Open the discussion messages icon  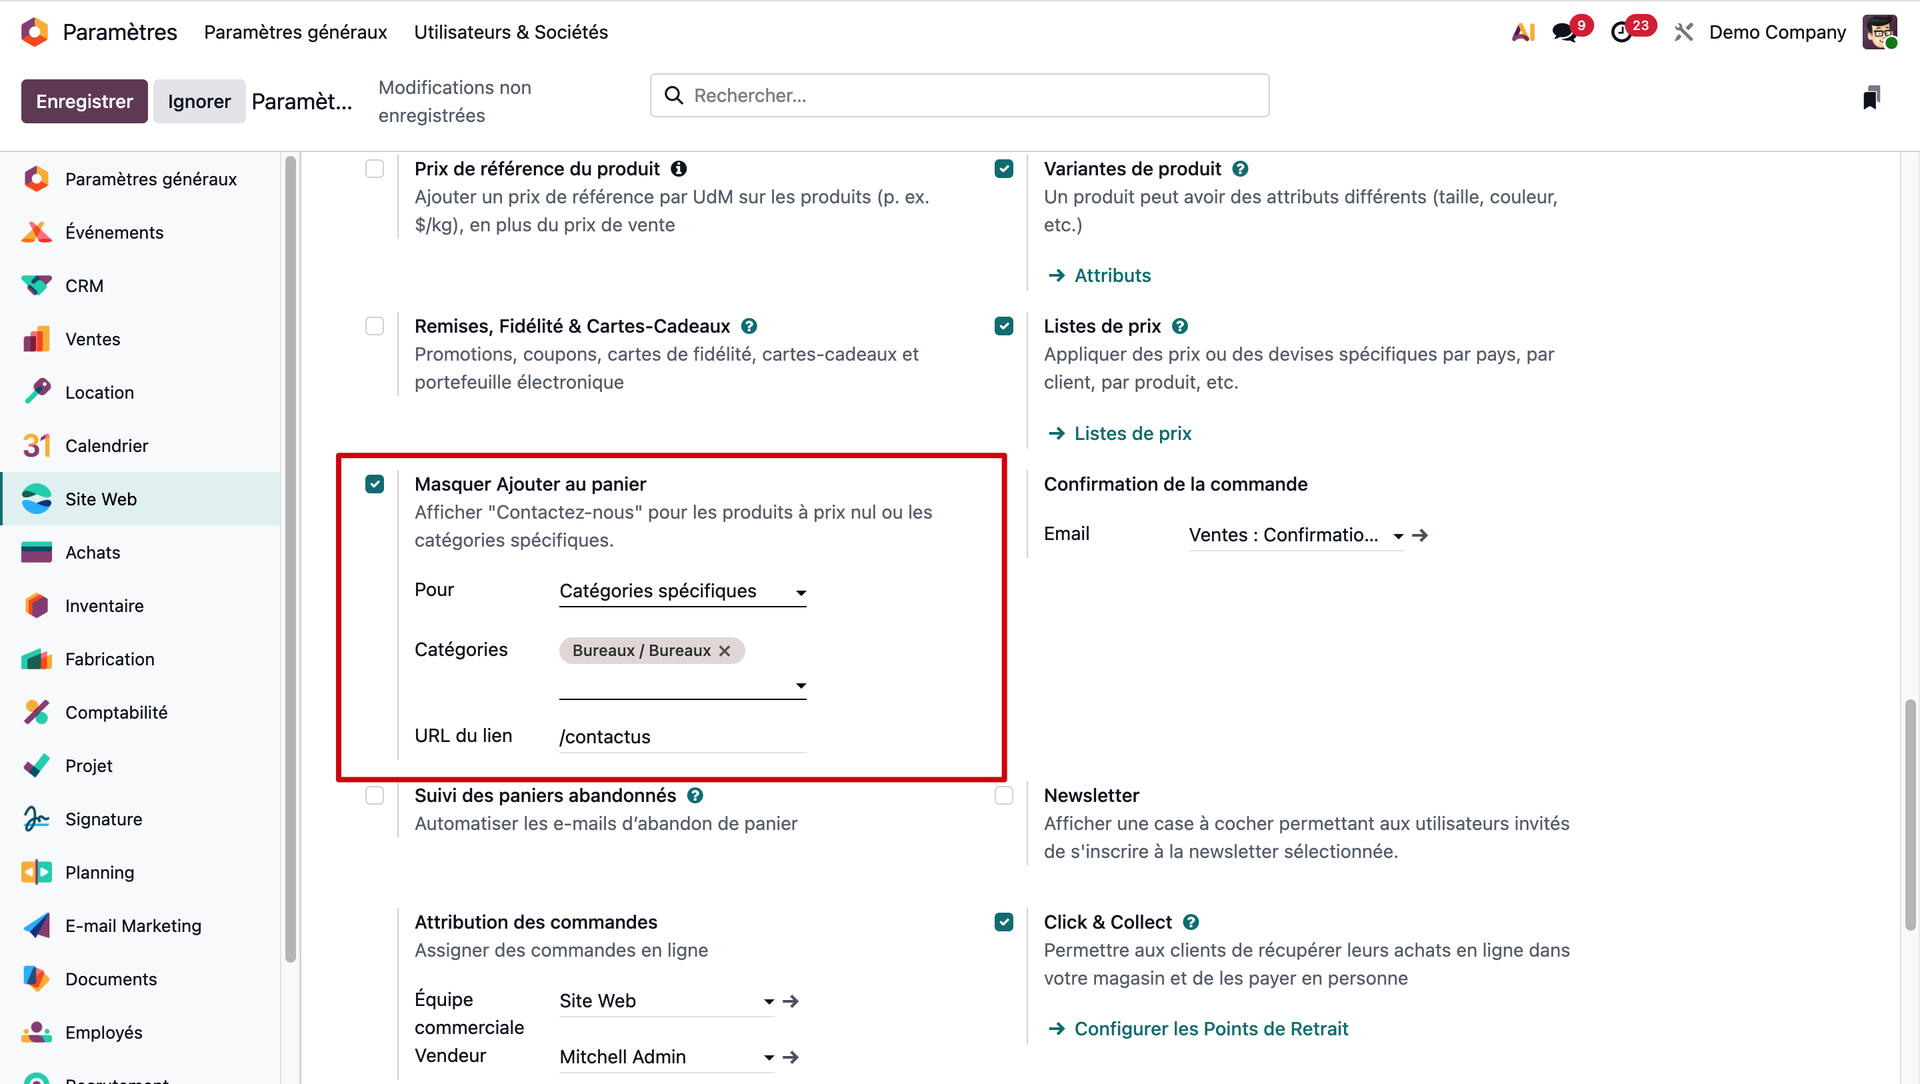(1564, 32)
